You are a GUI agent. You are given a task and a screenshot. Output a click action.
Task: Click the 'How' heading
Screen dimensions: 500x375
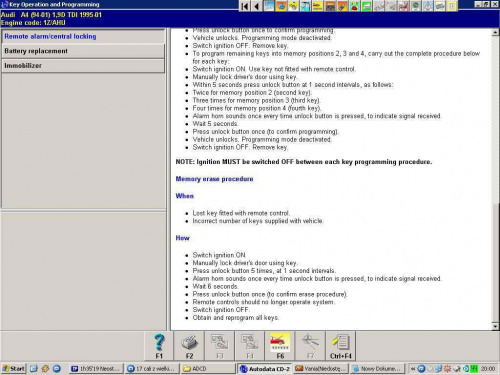182,238
